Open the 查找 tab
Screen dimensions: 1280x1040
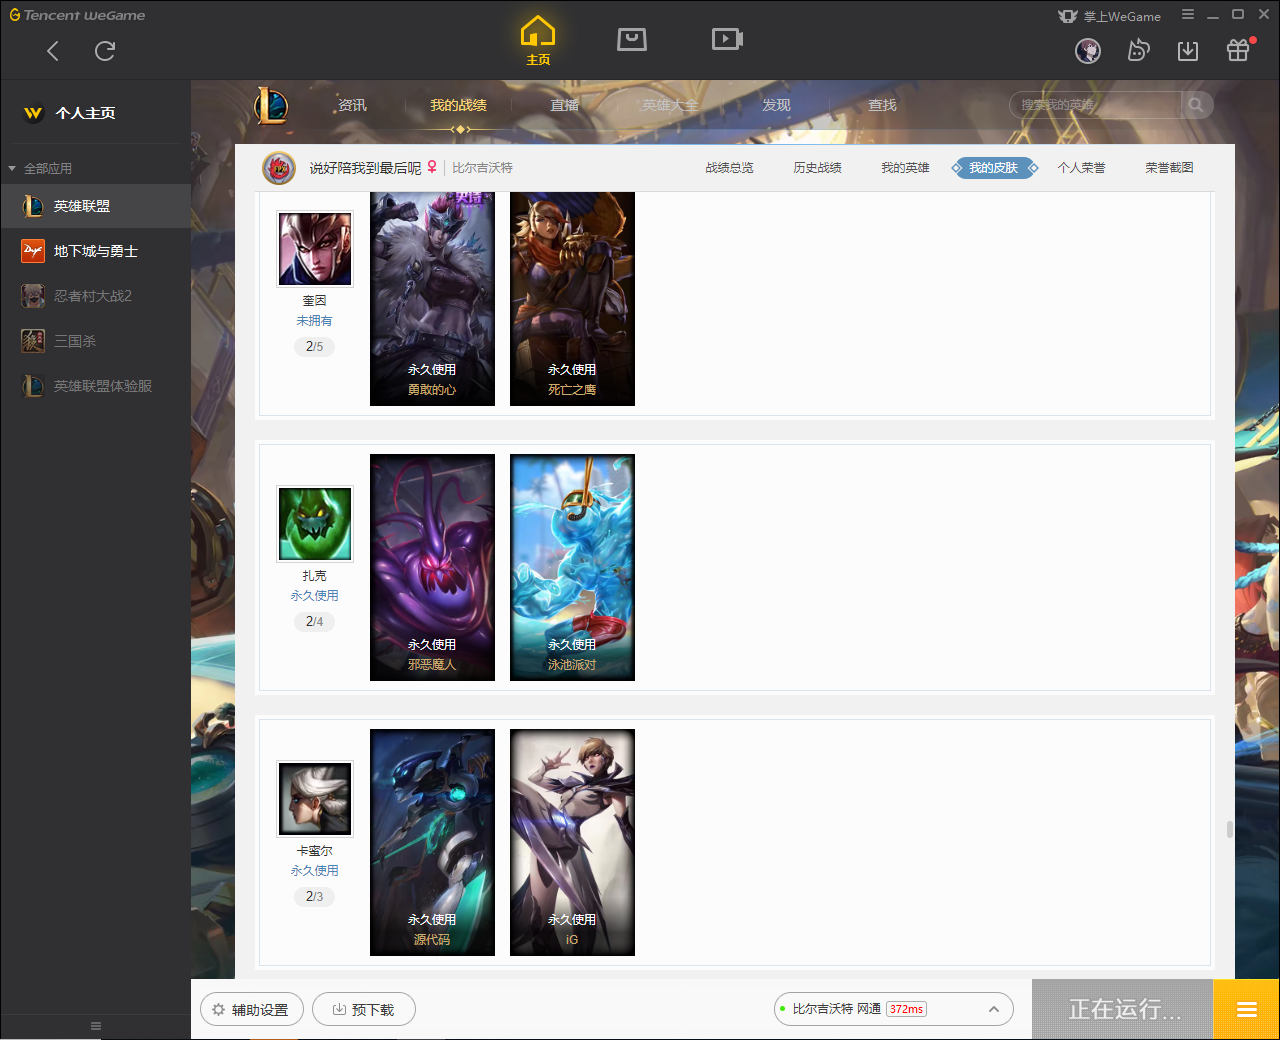click(882, 105)
